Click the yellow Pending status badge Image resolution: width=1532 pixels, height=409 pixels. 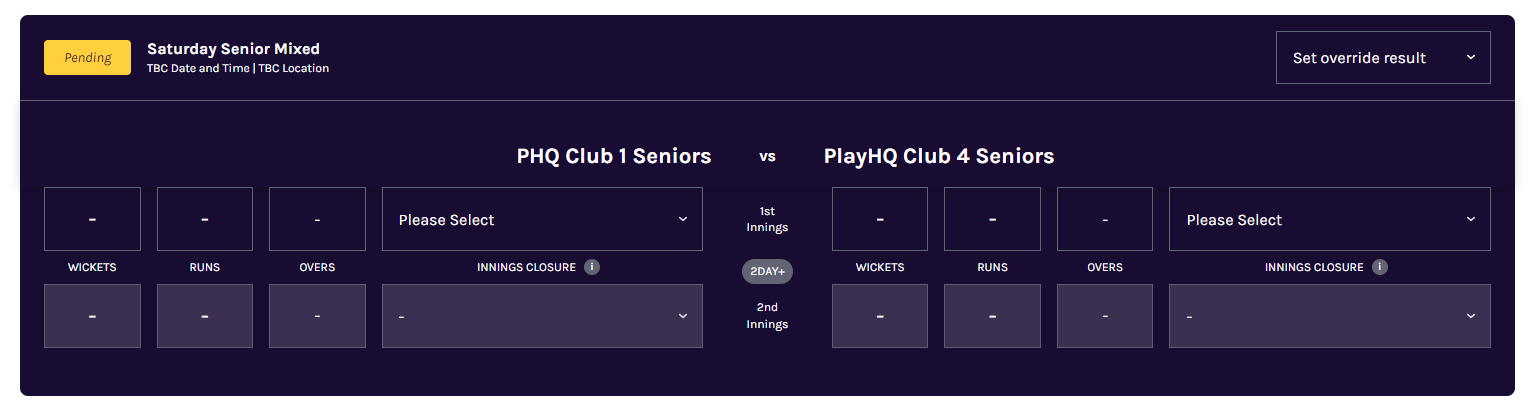coord(88,58)
